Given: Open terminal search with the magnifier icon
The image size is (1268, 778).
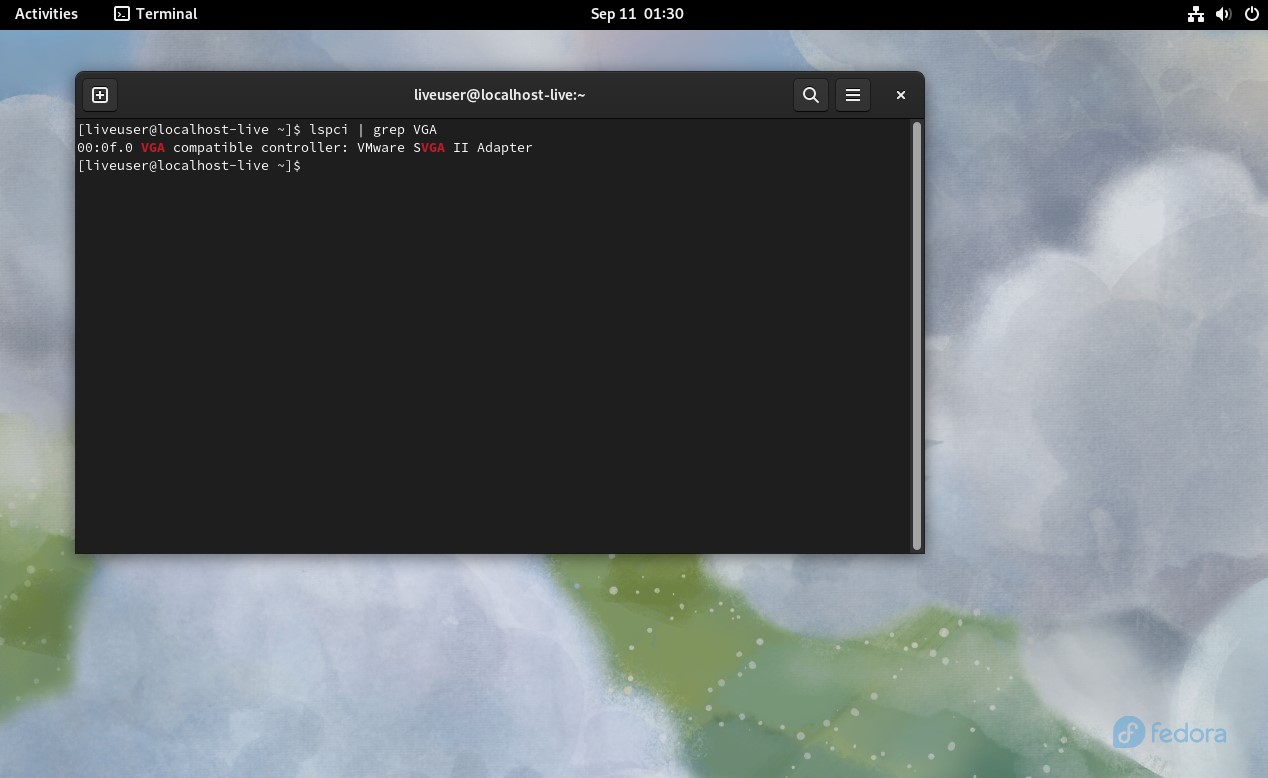Looking at the screenshot, I should click(x=810, y=94).
